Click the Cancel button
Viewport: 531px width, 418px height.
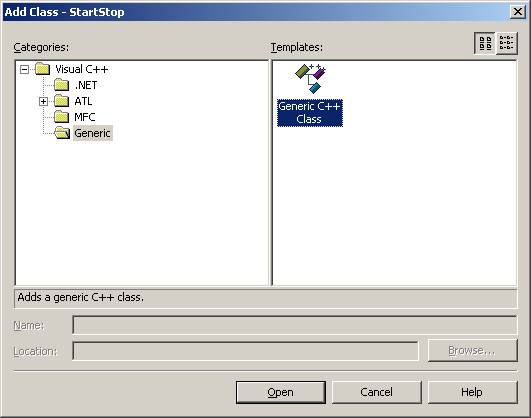(x=377, y=392)
